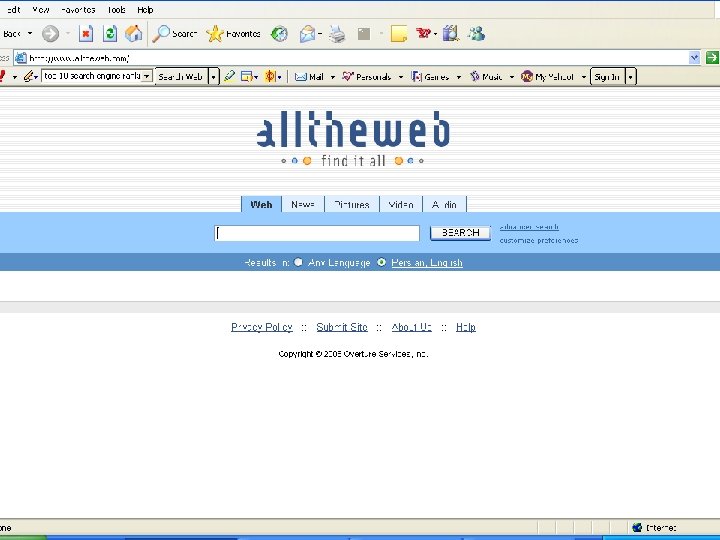The image size is (720, 540).
Task: Switch to the Audio search tab
Action: click(x=444, y=204)
